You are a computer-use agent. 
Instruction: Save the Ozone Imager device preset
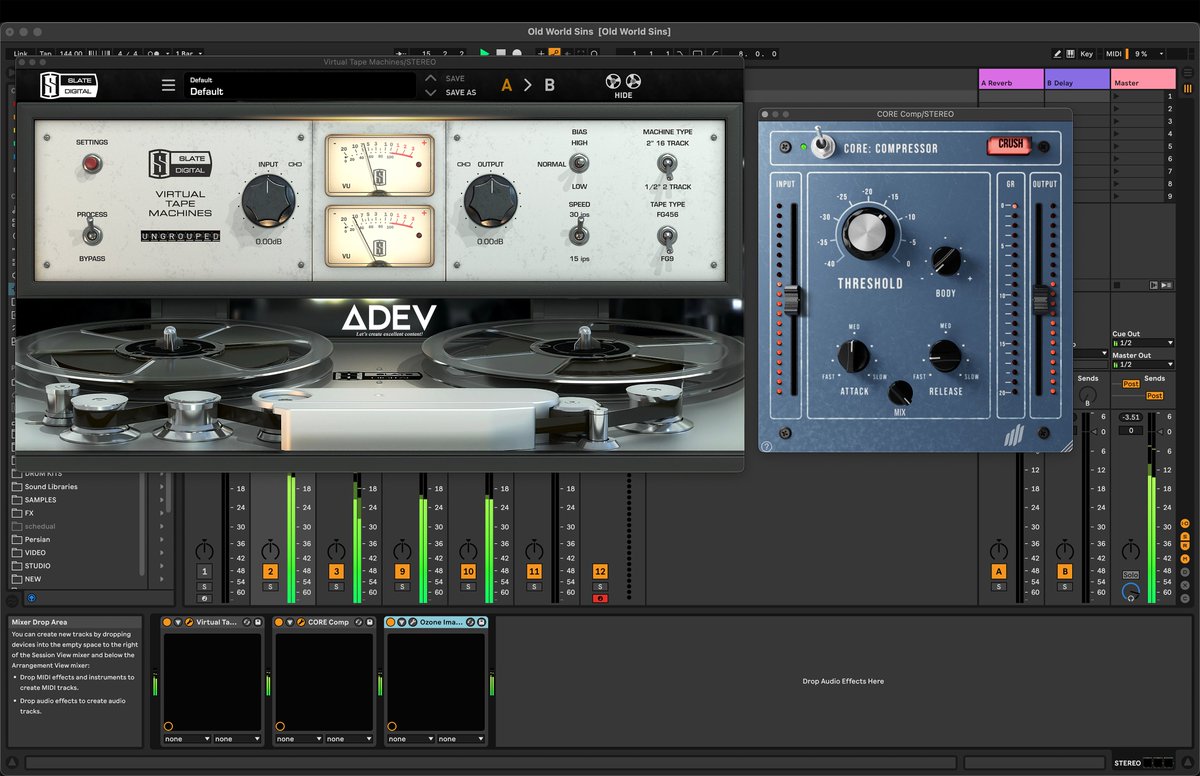pos(482,622)
